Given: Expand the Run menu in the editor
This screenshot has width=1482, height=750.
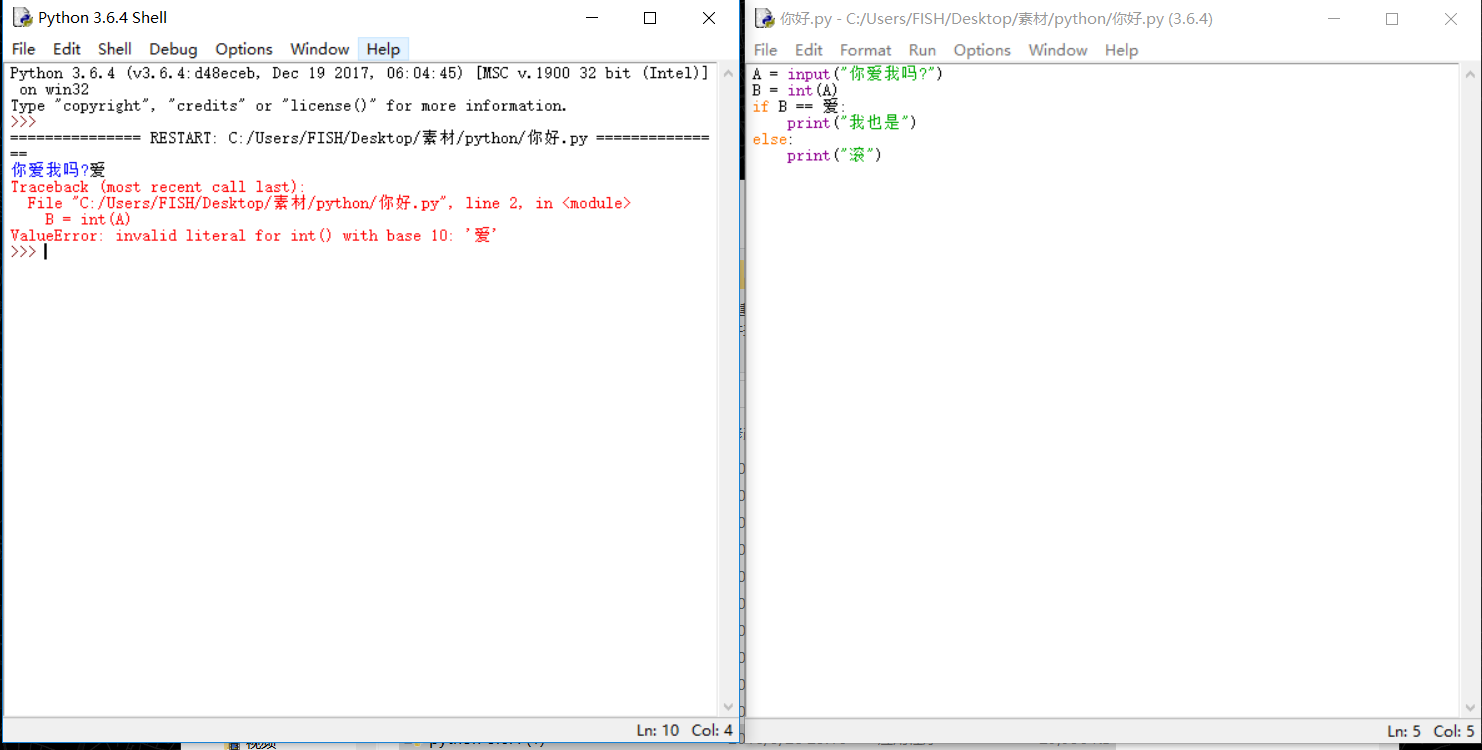Looking at the screenshot, I should coord(922,50).
